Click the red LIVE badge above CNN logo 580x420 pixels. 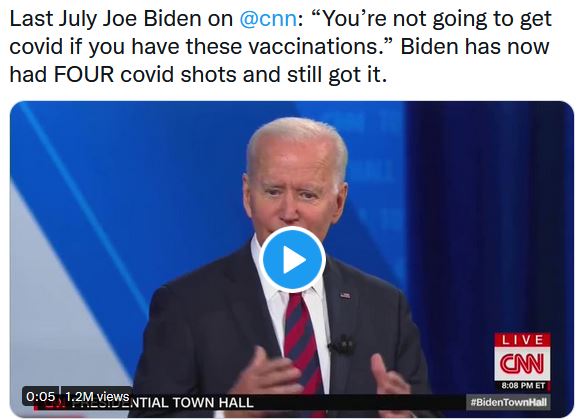pyautogui.click(x=522, y=340)
